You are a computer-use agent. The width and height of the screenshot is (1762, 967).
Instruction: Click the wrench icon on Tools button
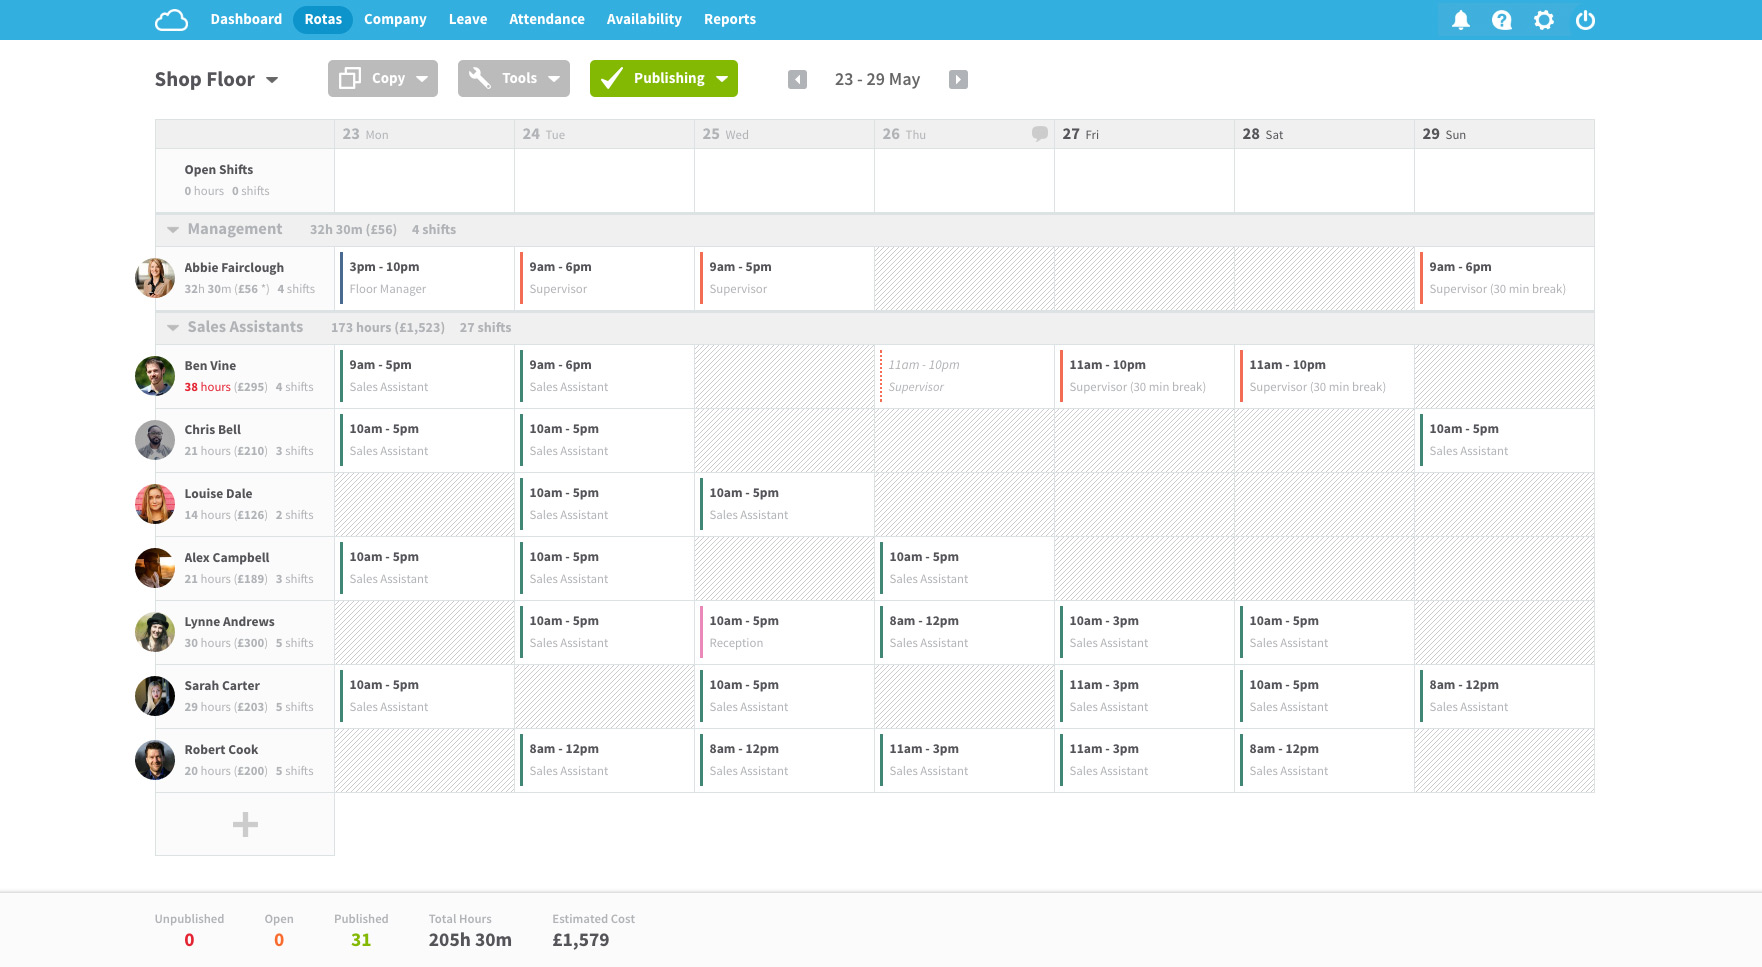(x=479, y=78)
